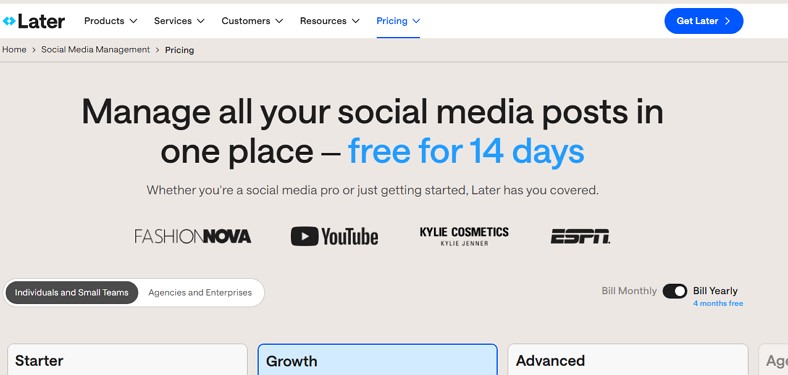
Task: Click the Fashion Nova logo
Action: 192,236
